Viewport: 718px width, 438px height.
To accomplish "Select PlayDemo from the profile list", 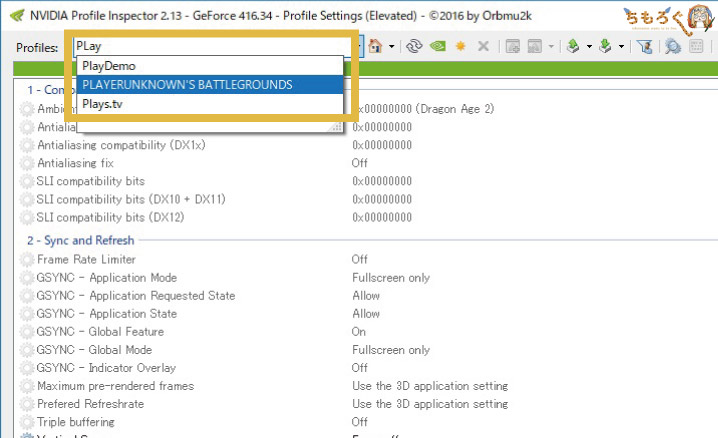I will click(x=210, y=66).
